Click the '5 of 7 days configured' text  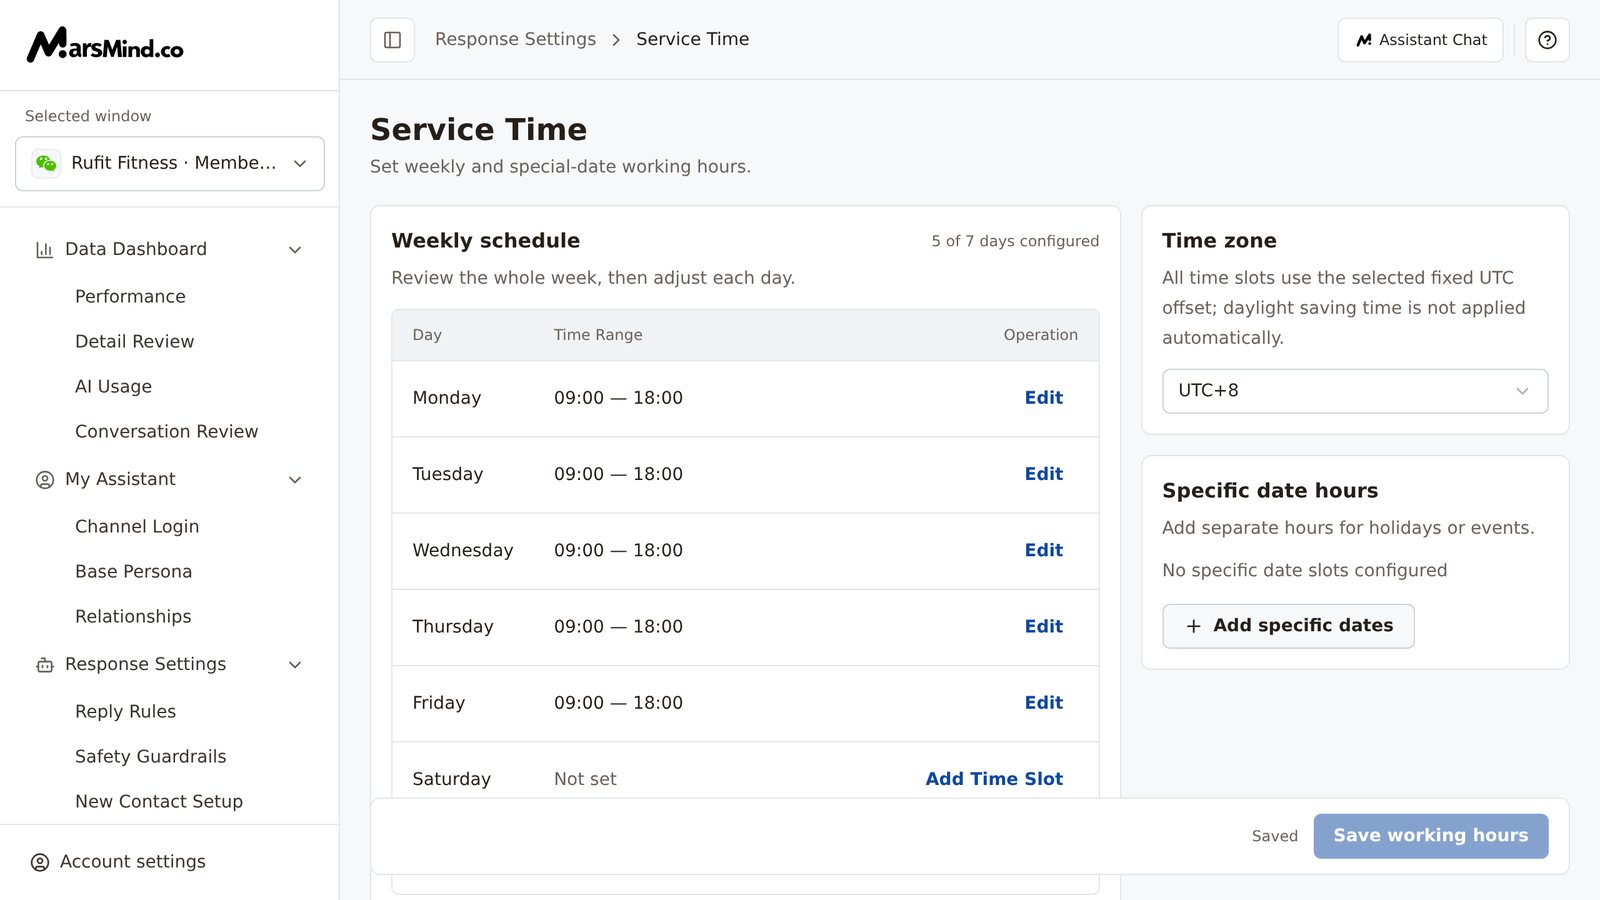coord(1015,241)
